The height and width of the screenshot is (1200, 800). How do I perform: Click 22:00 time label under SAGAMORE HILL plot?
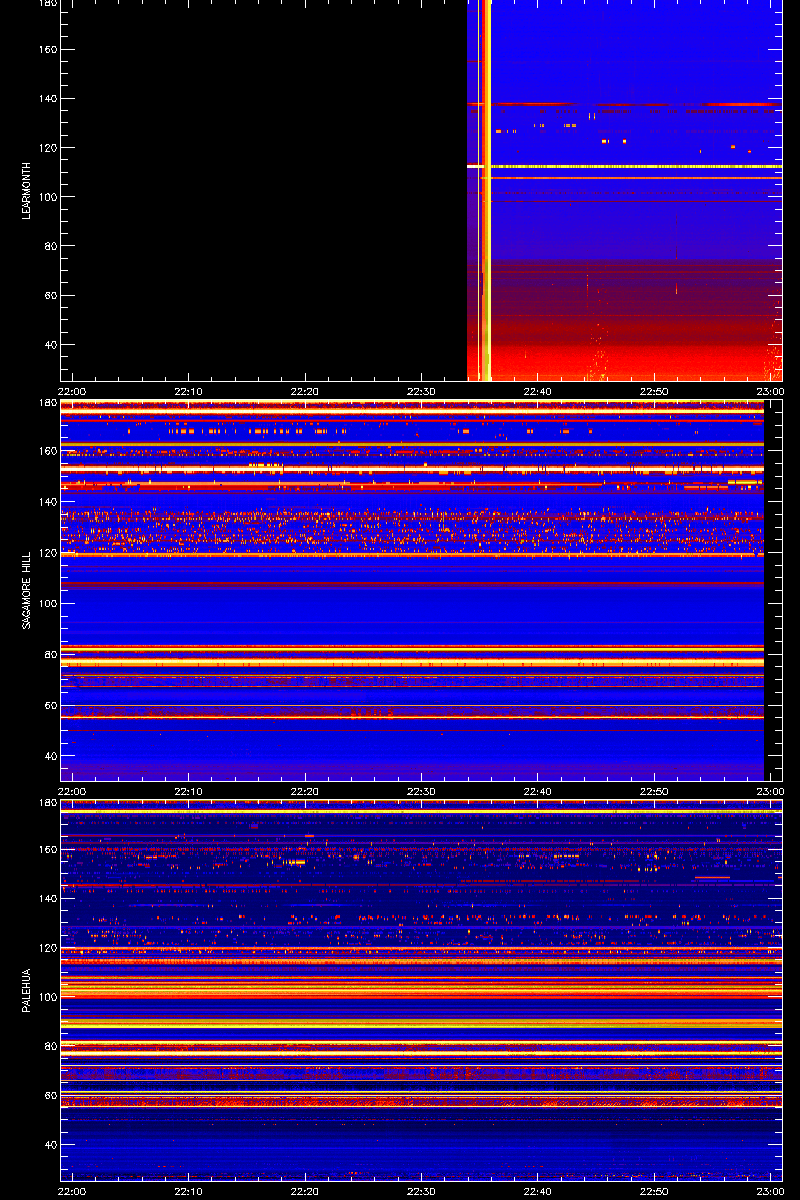click(x=72, y=792)
